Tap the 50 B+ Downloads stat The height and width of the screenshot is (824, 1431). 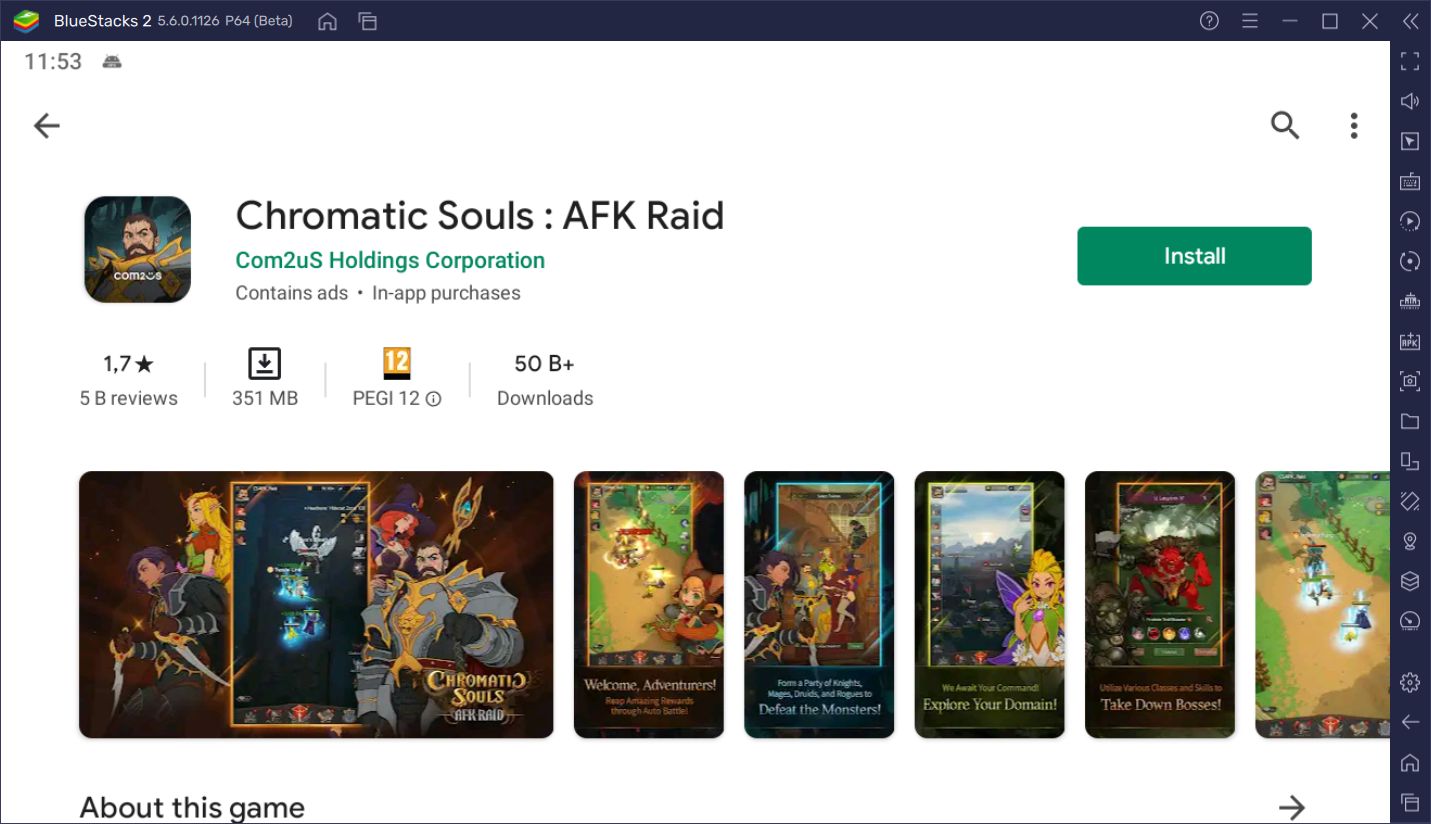tap(545, 380)
